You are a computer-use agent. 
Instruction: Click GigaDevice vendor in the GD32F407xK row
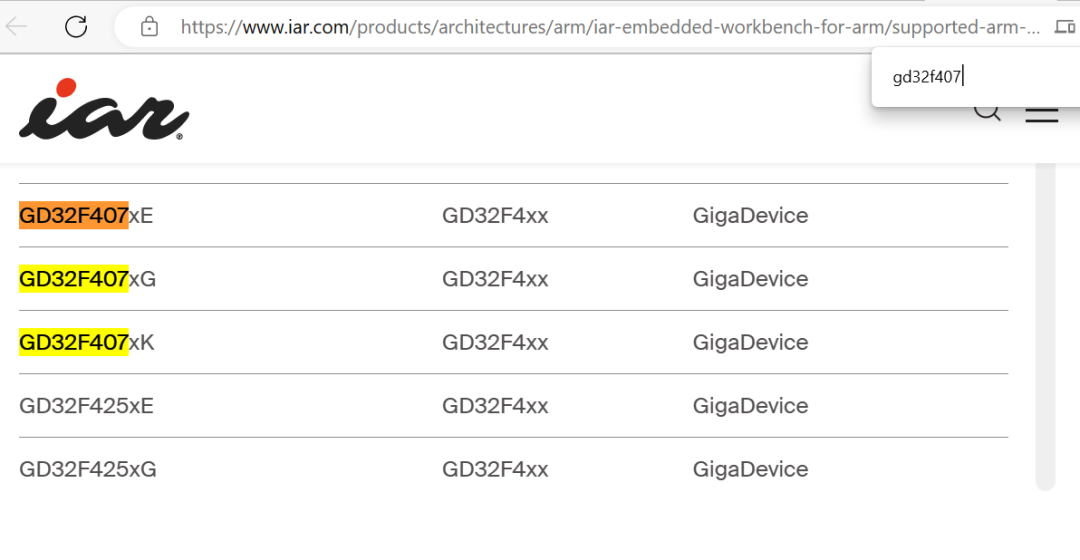click(x=750, y=343)
